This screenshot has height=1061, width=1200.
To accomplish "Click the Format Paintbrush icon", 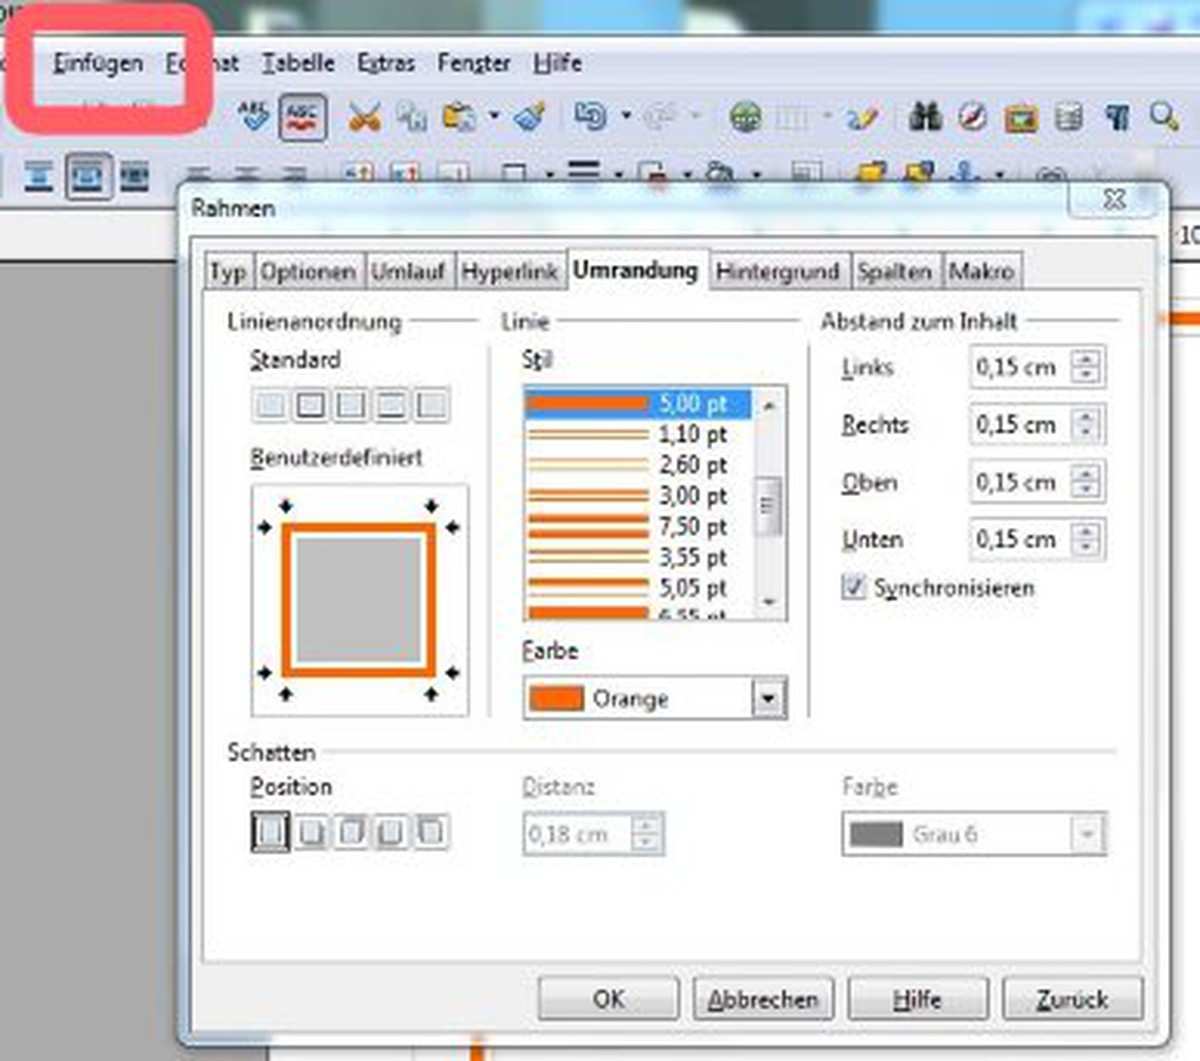I will (530, 117).
